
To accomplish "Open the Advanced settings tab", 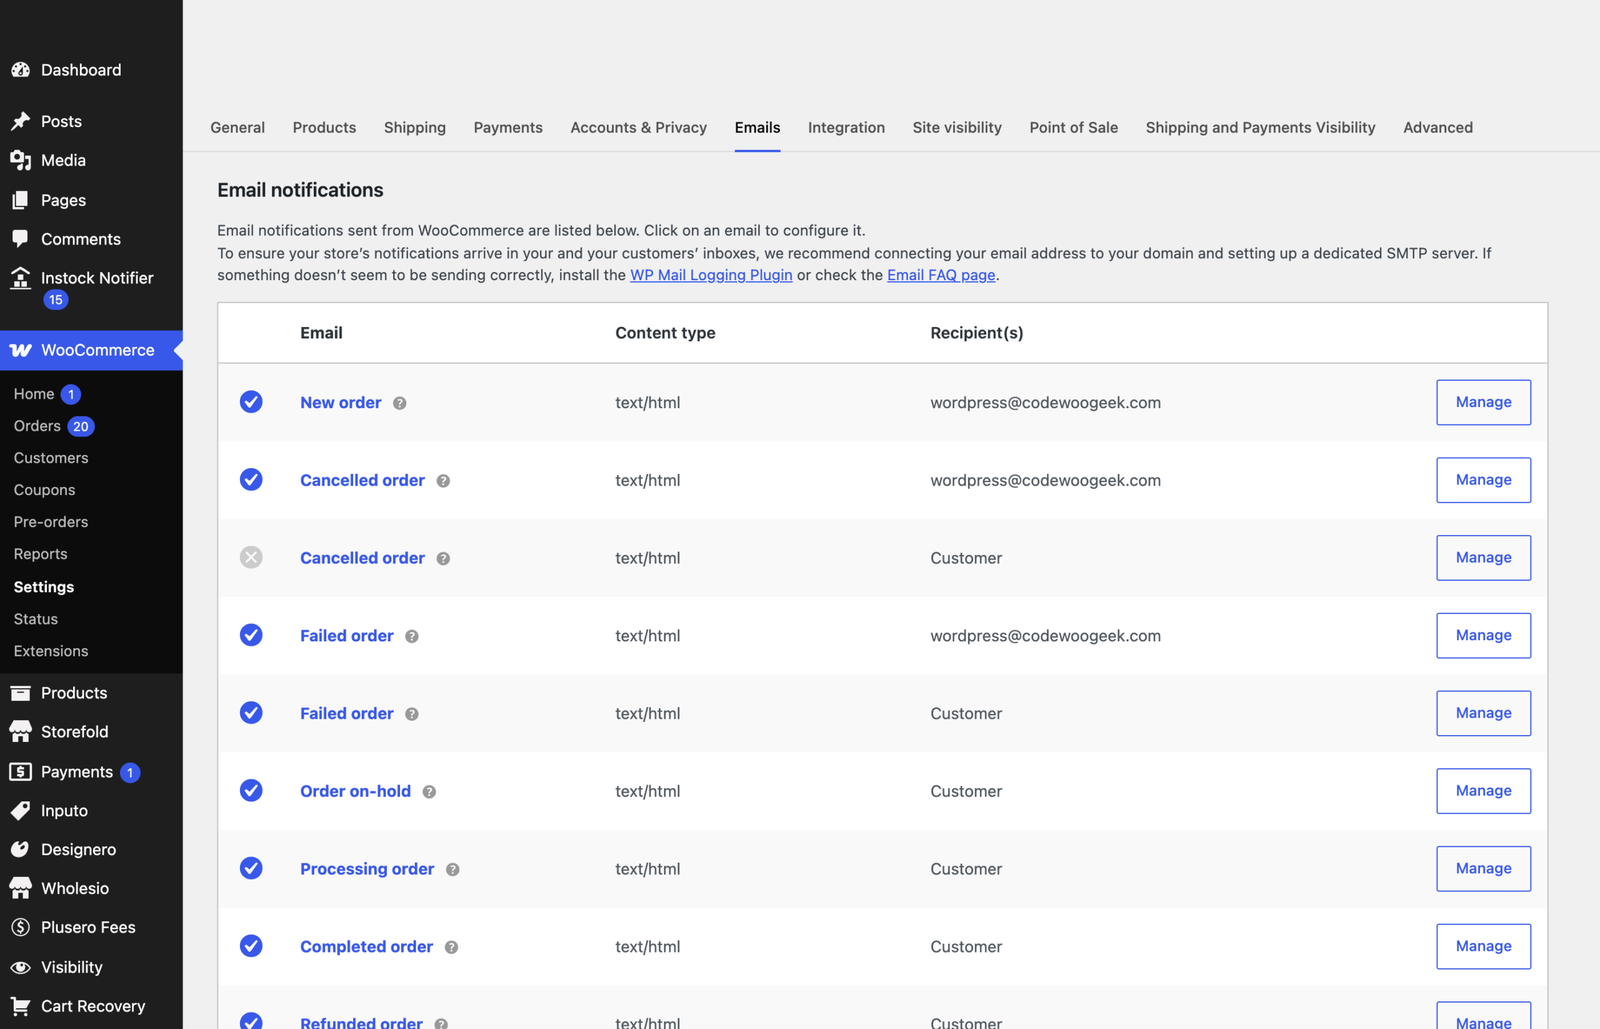I will 1437,127.
